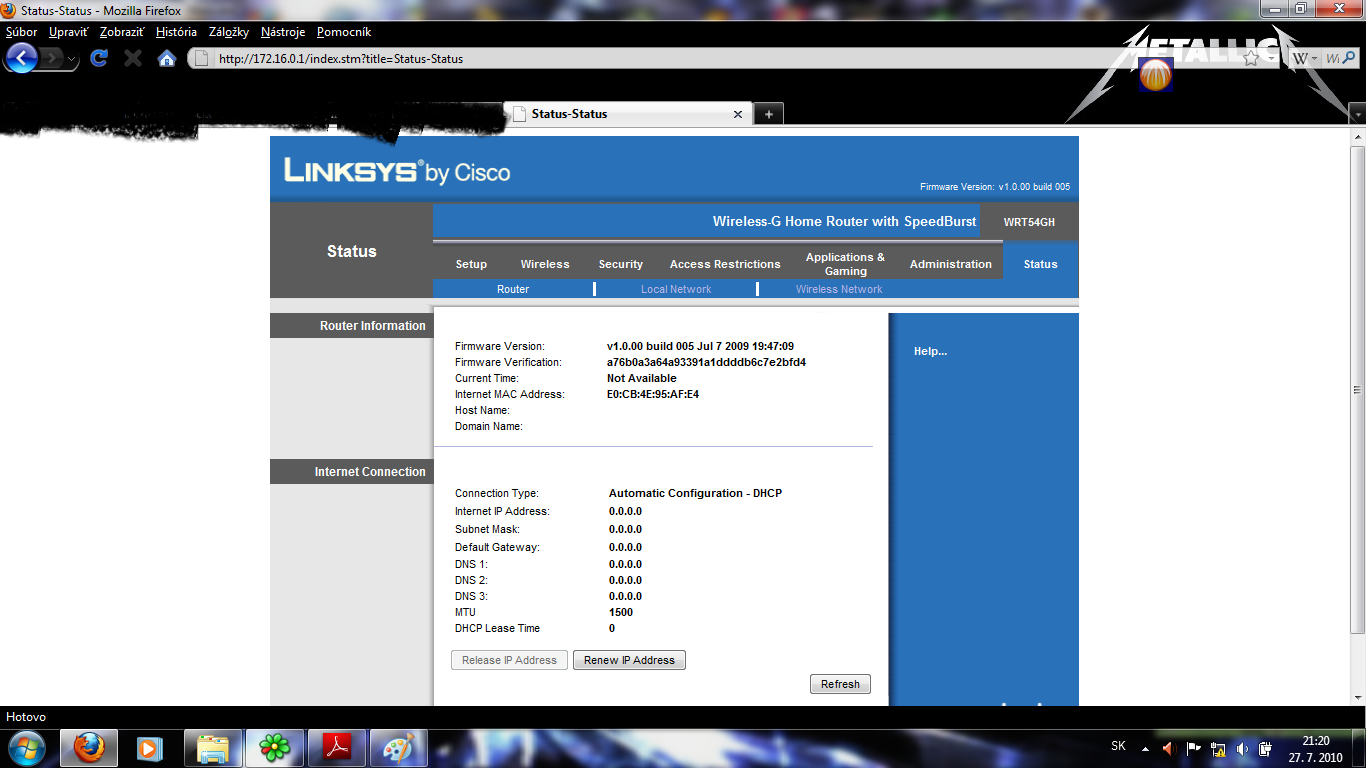Open the ICQ flower icon in taskbar
Image resolution: width=1366 pixels, height=768 pixels.
[x=274, y=747]
